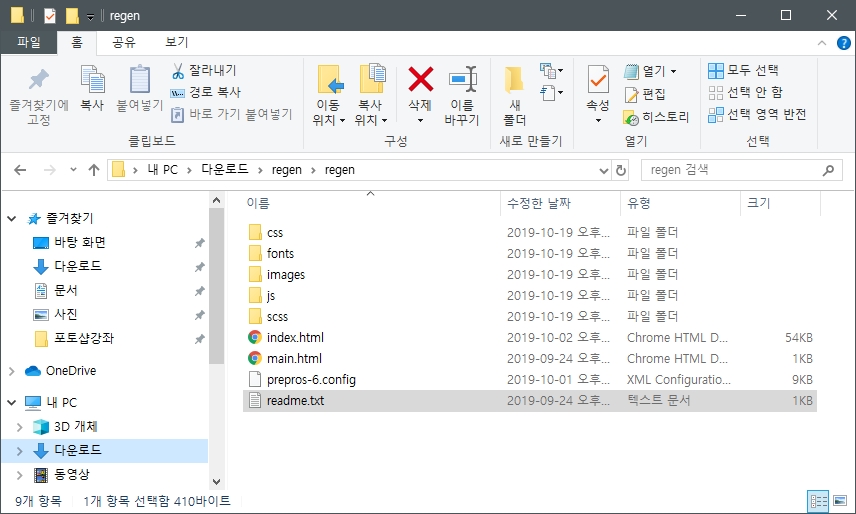Click the search magnifier icon

pos(828,170)
